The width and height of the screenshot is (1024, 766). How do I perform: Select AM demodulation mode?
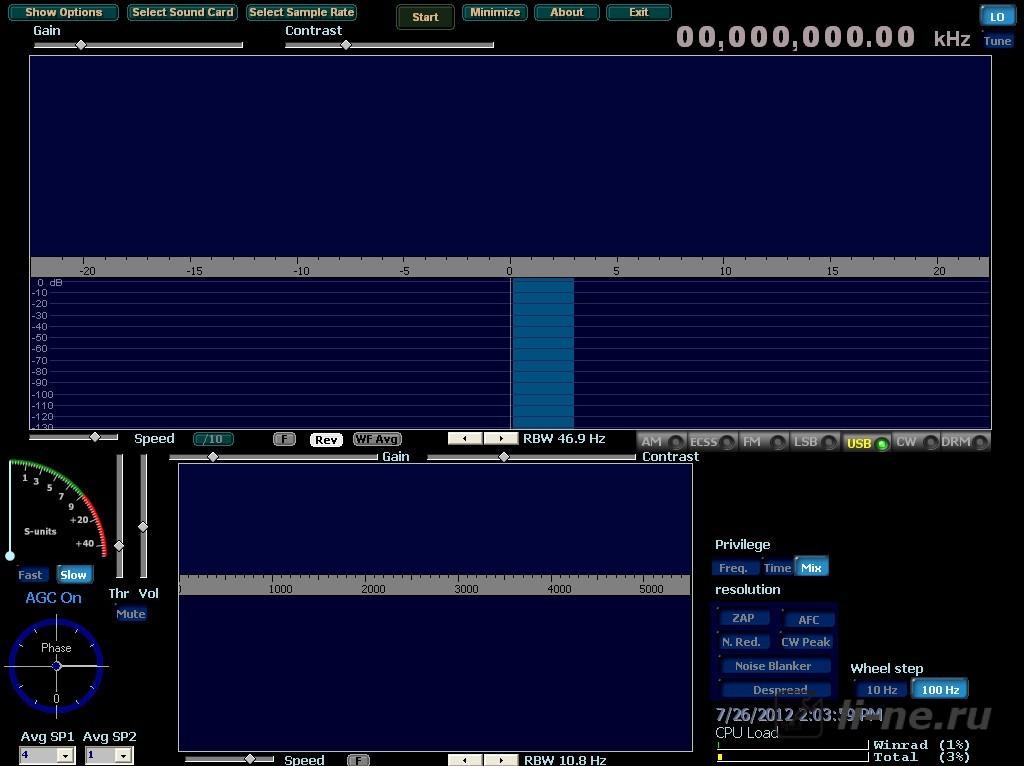point(660,442)
